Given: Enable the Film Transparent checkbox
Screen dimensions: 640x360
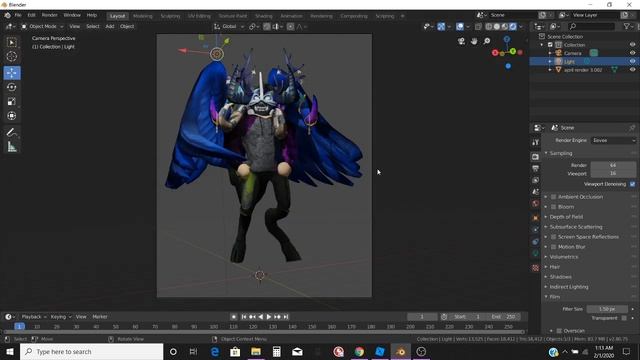Looking at the screenshot, I should pyautogui.click(x=624, y=318).
